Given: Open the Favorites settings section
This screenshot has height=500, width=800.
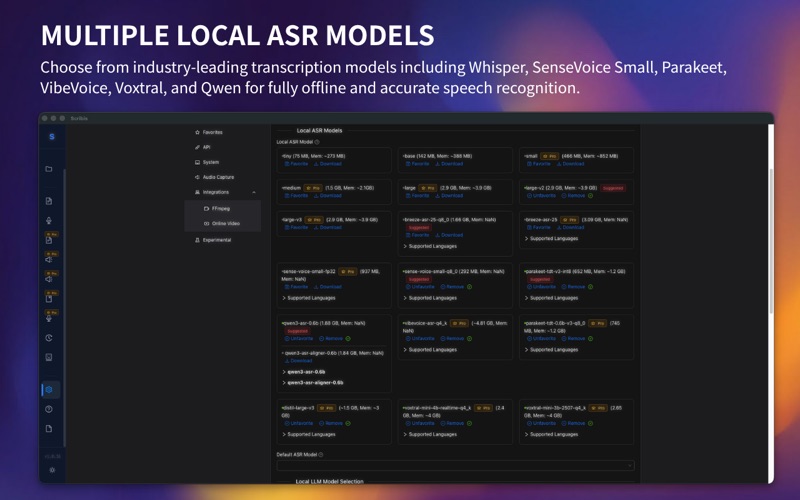Looking at the screenshot, I should (209, 132).
